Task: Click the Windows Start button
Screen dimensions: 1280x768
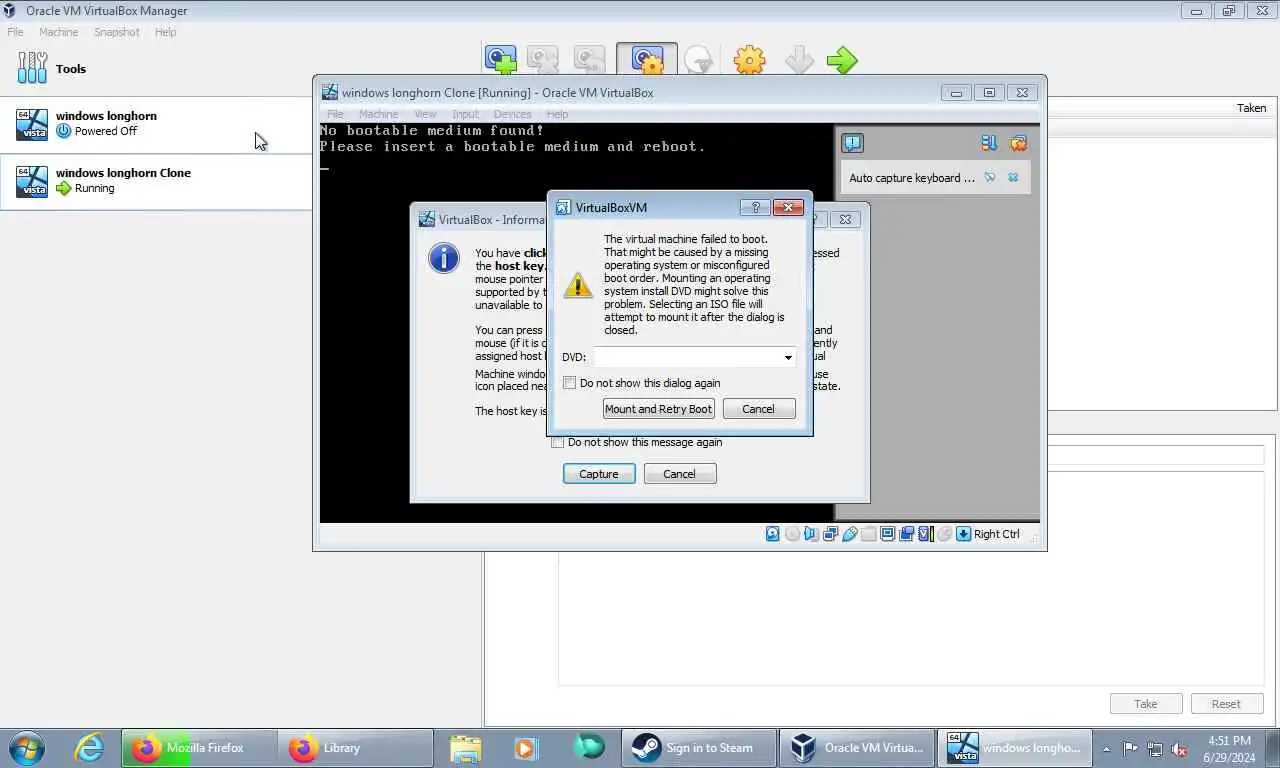Action: [x=26, y=748]
